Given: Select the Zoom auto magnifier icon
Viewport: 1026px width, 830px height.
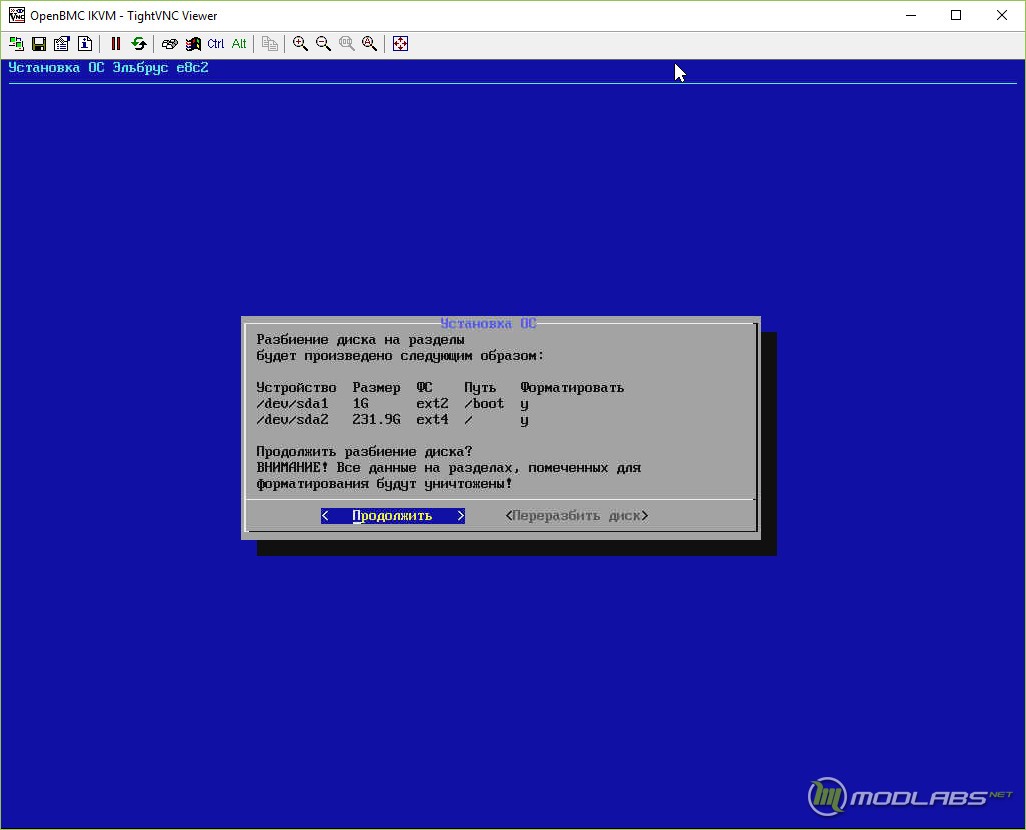Looking at the screenshot, I should (370, 44).
